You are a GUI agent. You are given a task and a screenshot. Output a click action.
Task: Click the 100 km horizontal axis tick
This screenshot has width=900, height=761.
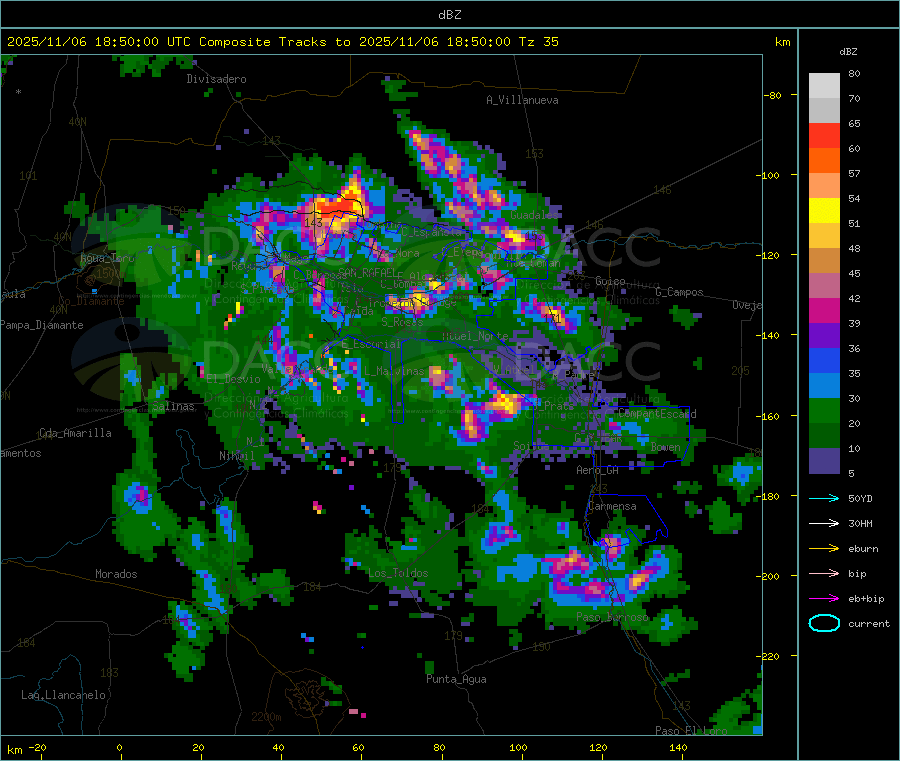[x=518, y=748]
